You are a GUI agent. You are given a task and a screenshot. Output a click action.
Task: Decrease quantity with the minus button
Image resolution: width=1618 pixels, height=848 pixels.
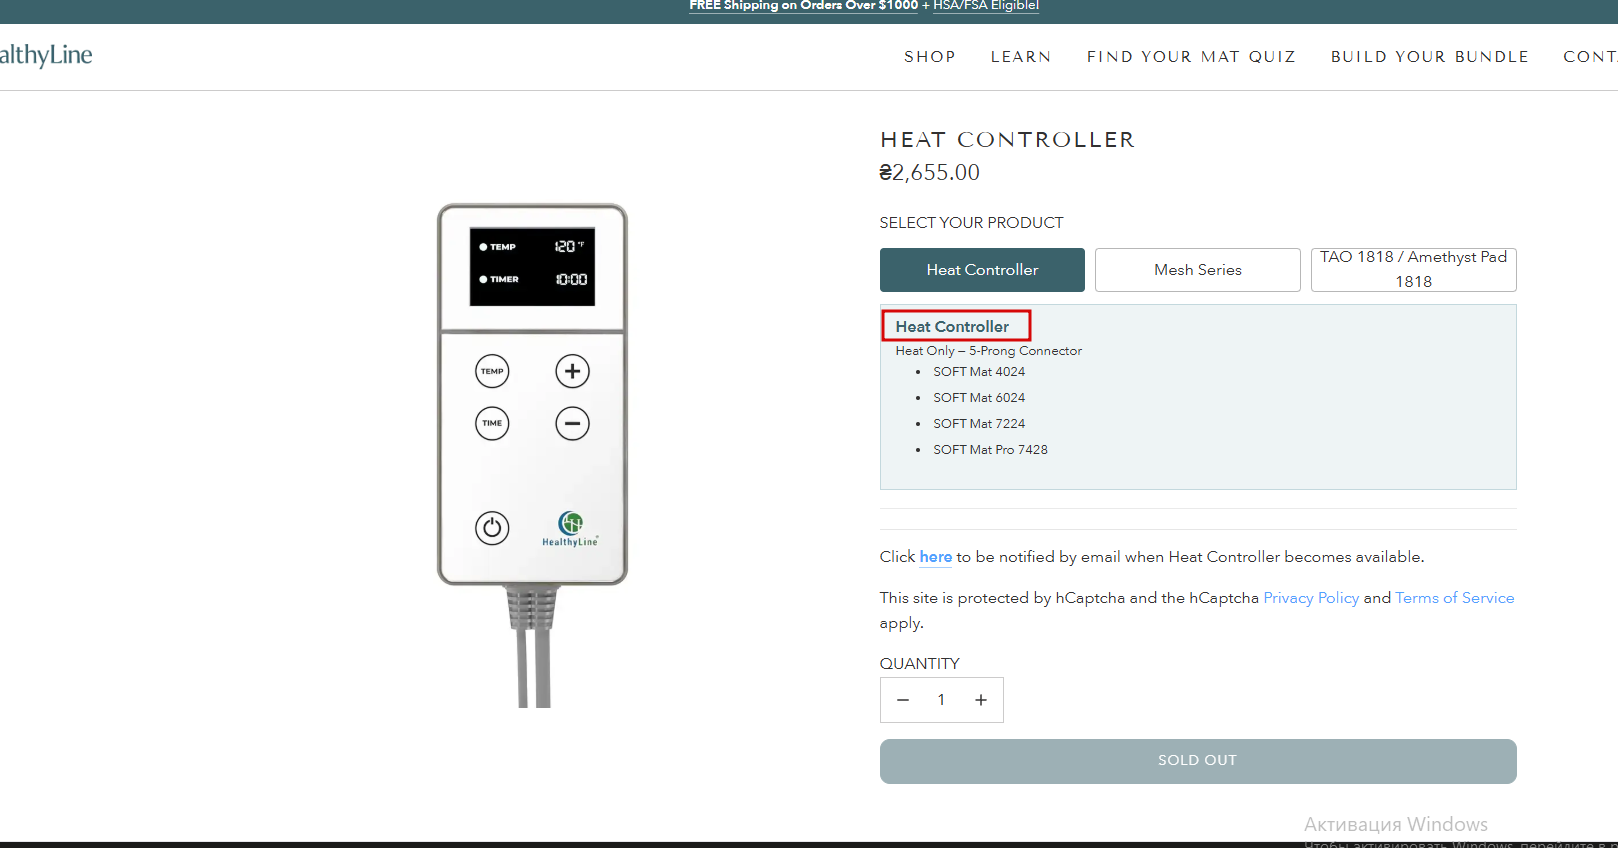[x=903, y=700]
